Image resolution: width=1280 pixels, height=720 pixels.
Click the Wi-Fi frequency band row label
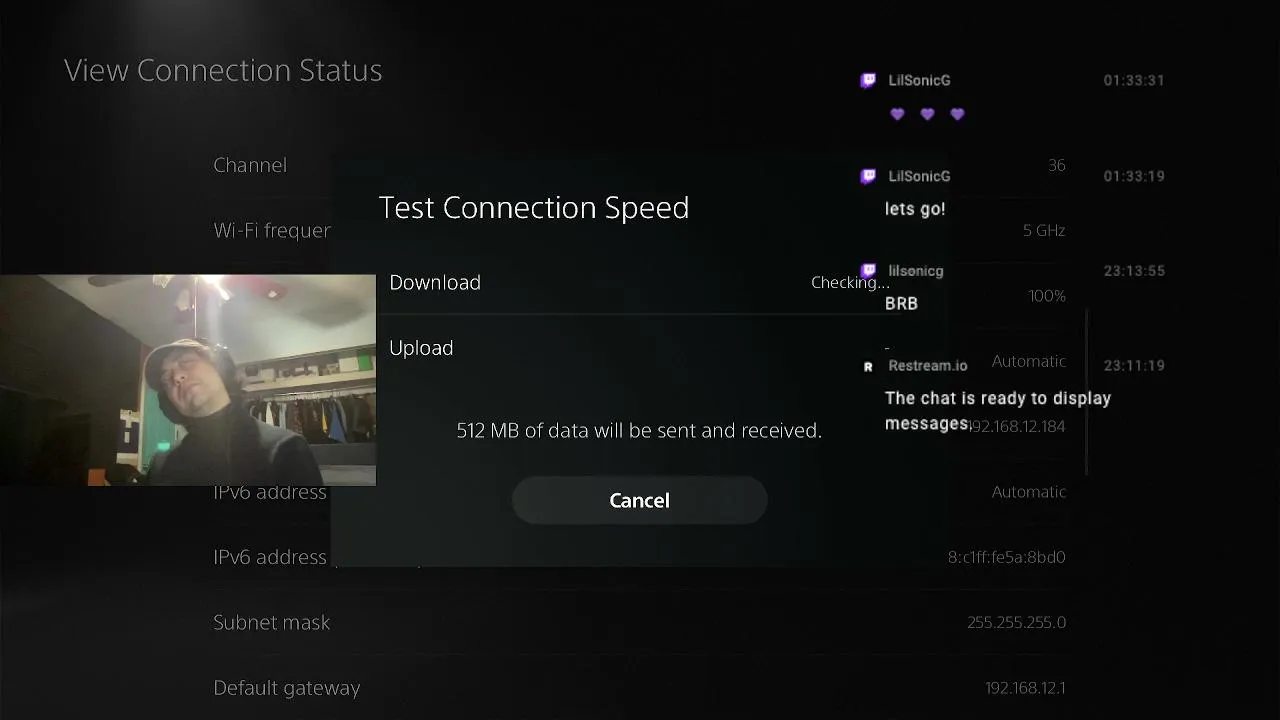tap(272, 230)
